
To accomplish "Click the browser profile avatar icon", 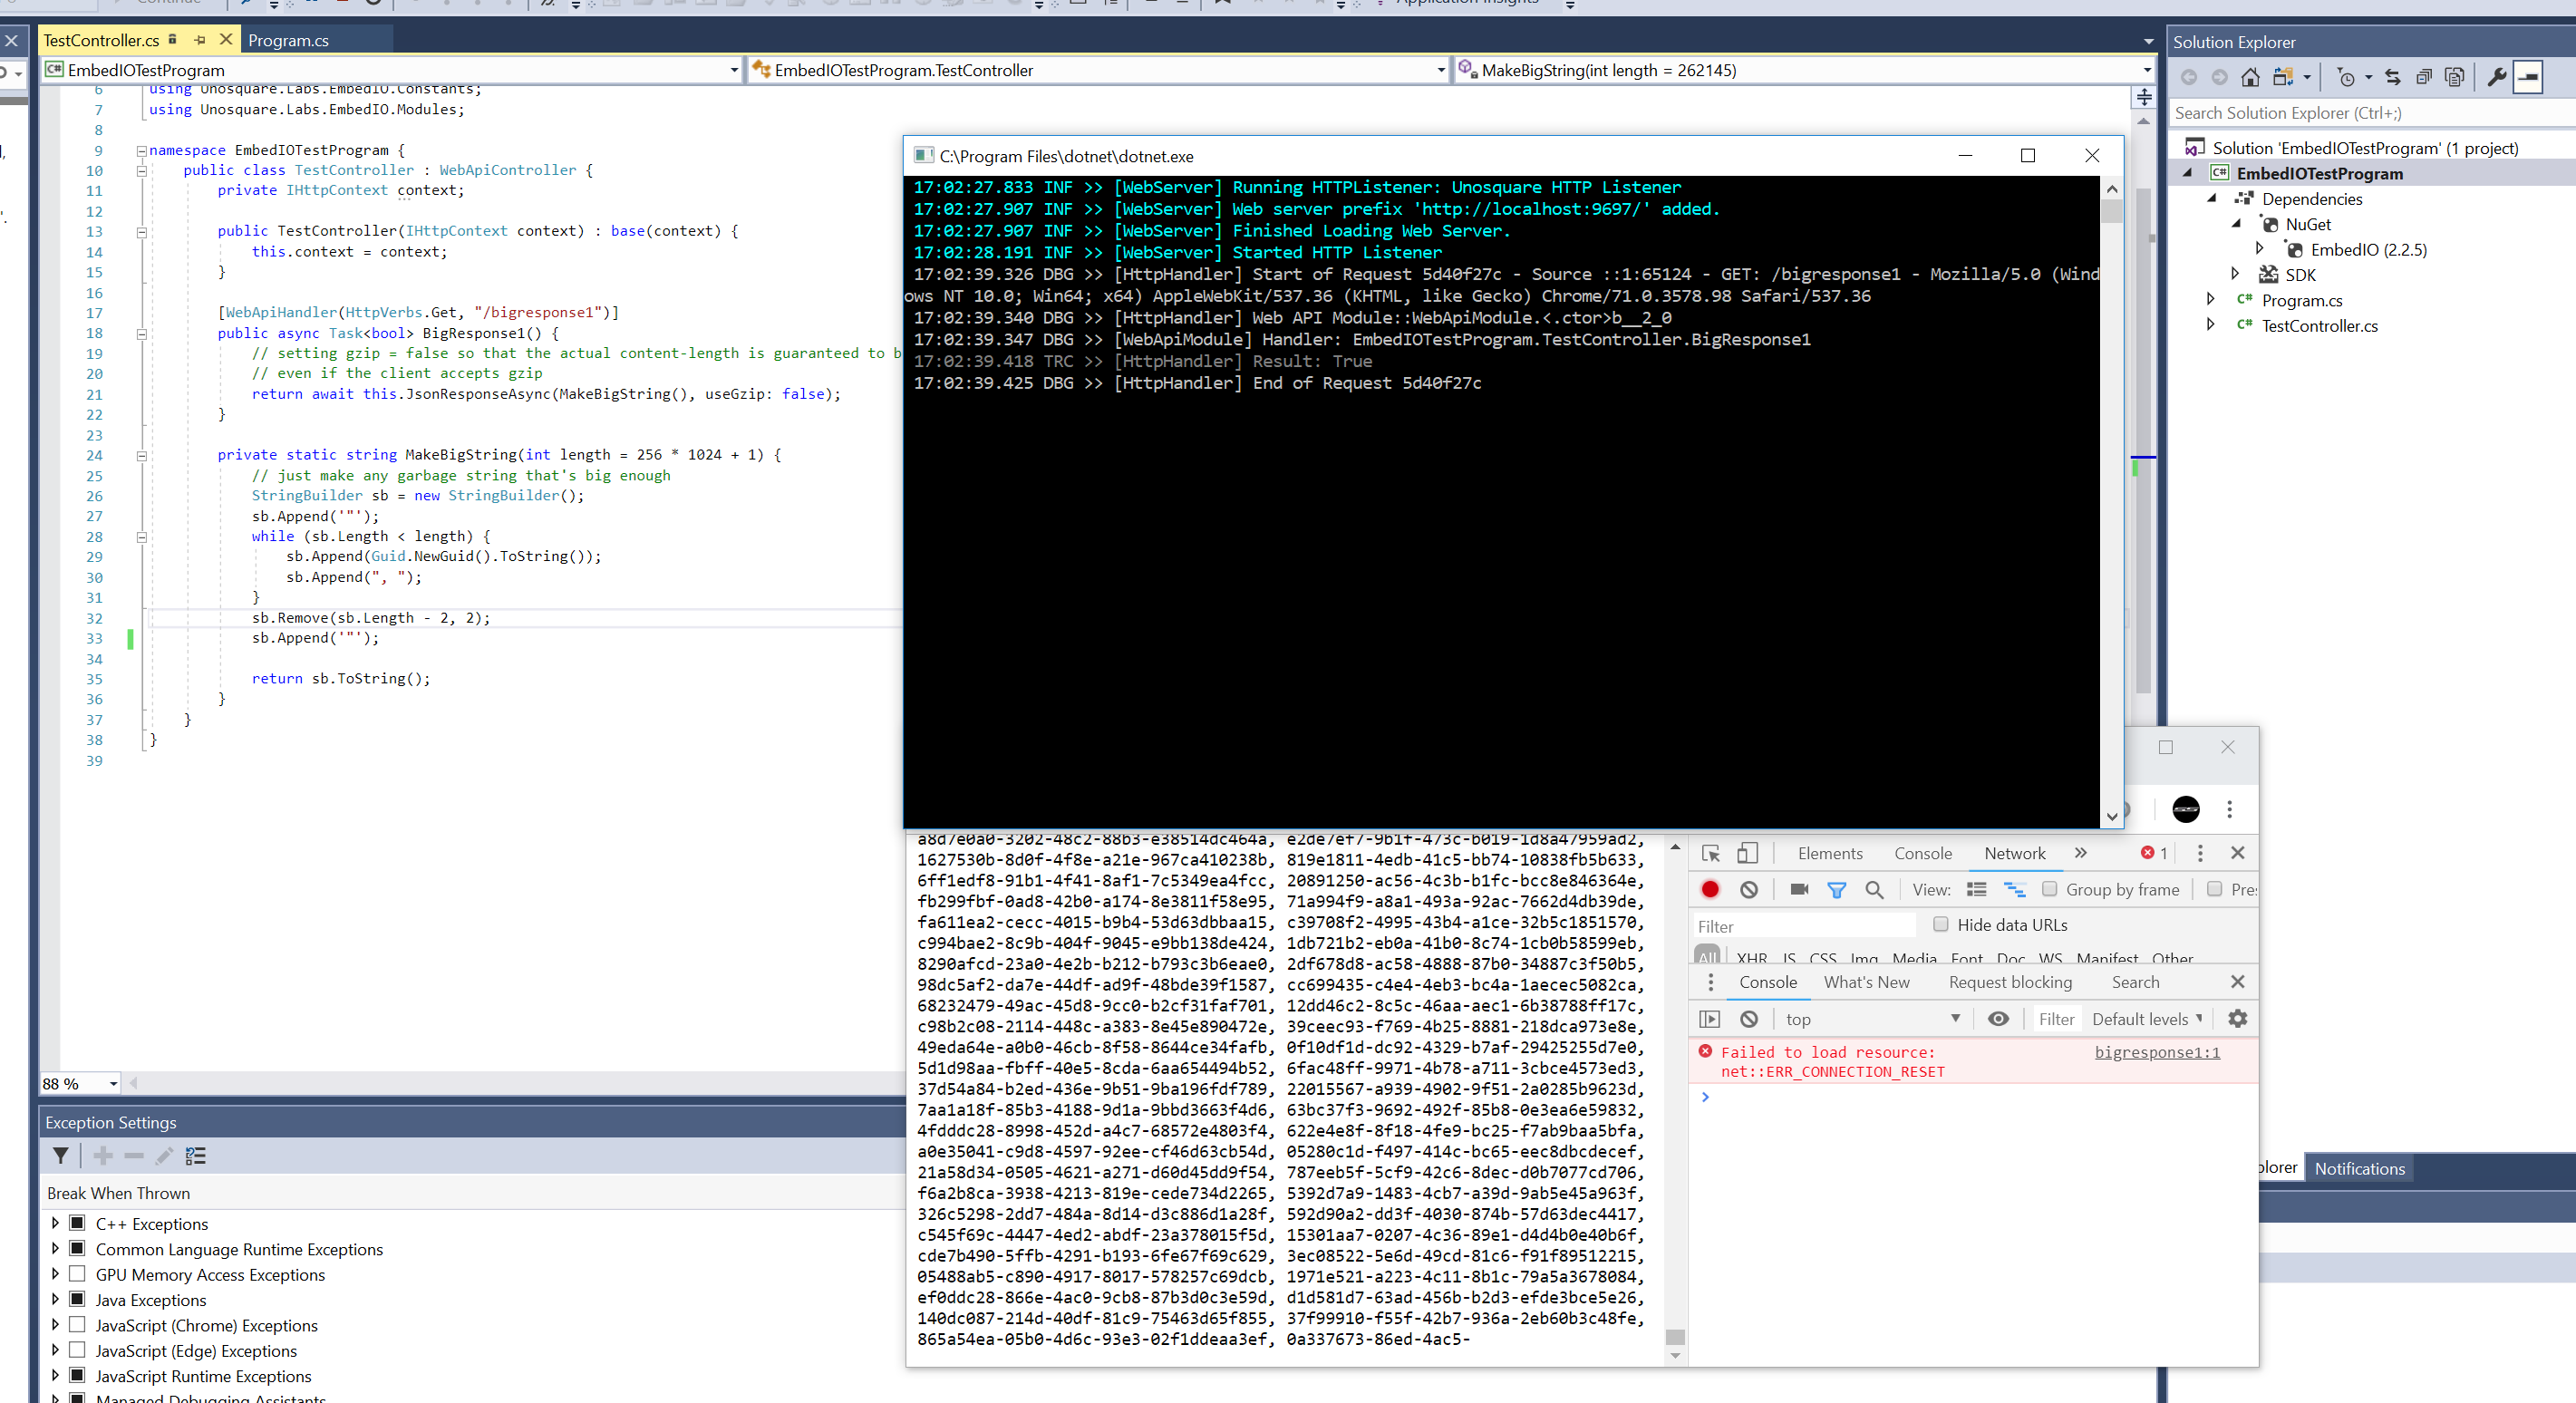I will point(2186,809).
